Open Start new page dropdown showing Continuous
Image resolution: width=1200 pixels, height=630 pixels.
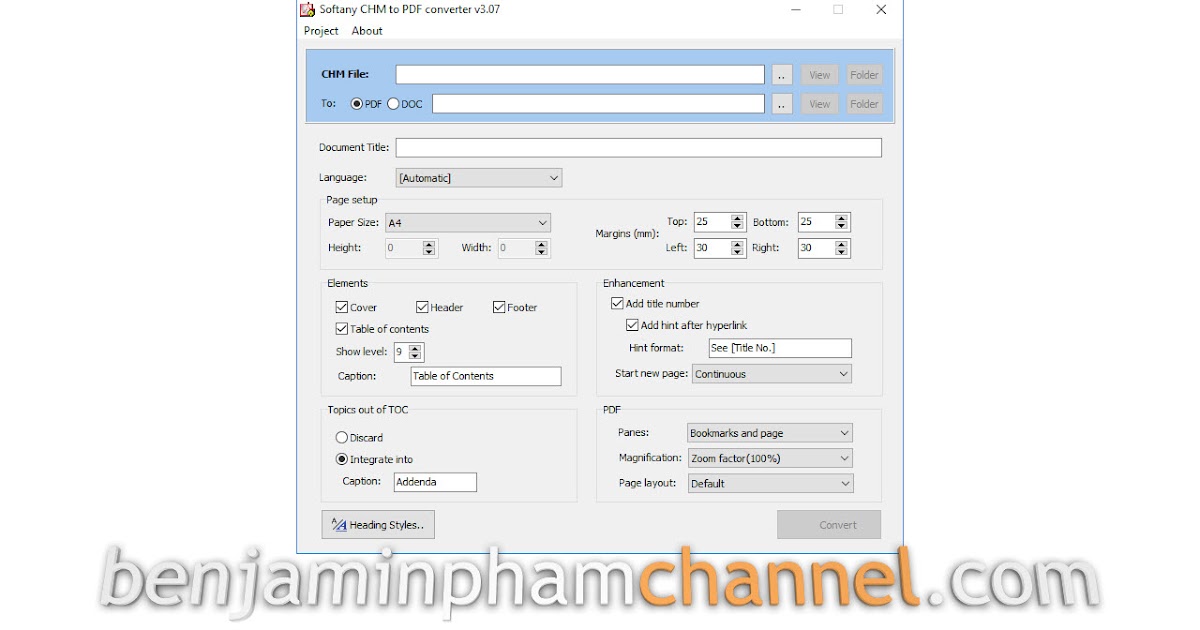[x=771, y=374]
